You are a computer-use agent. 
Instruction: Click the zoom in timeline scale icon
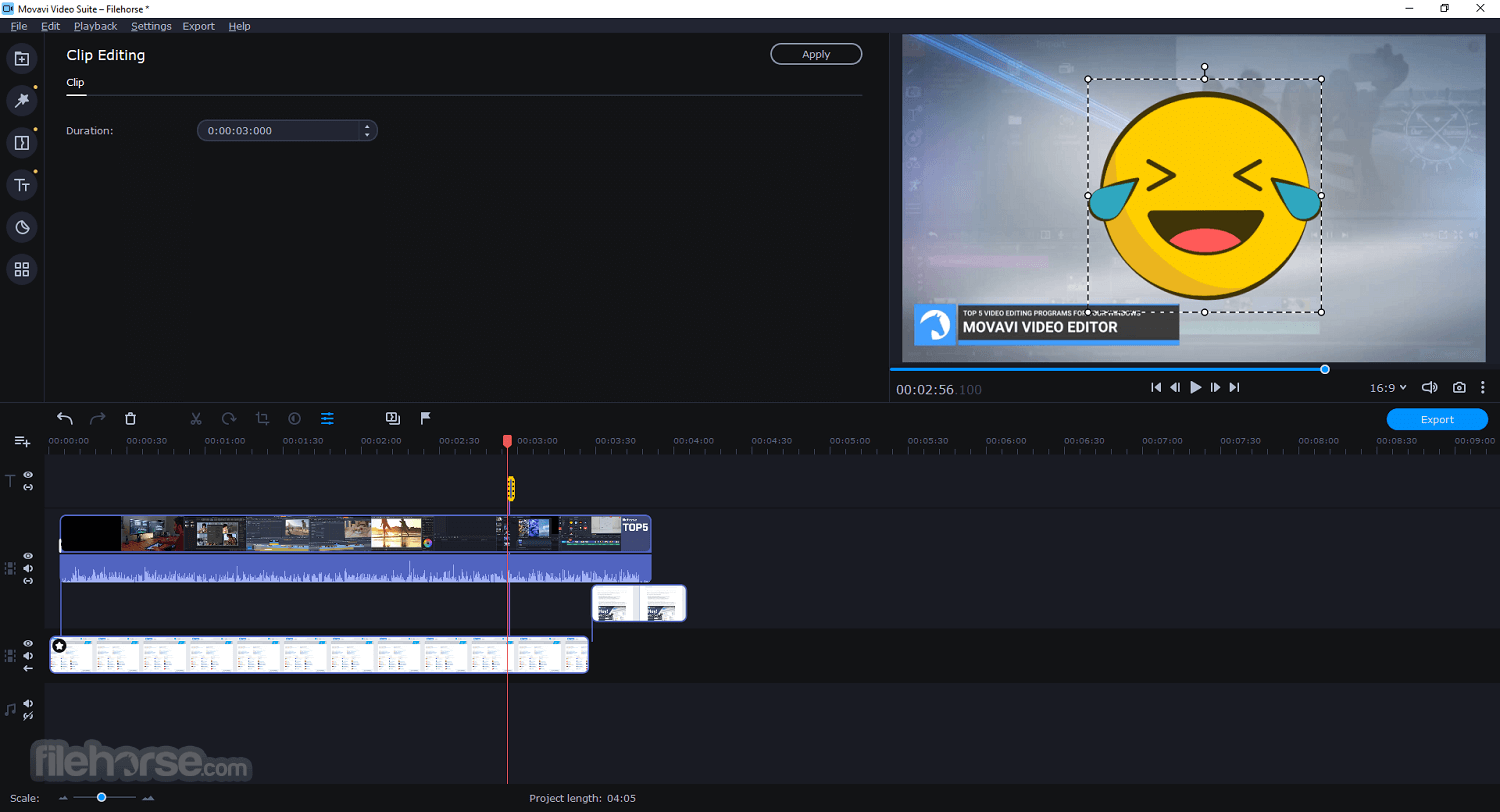(x=148, y=798)
